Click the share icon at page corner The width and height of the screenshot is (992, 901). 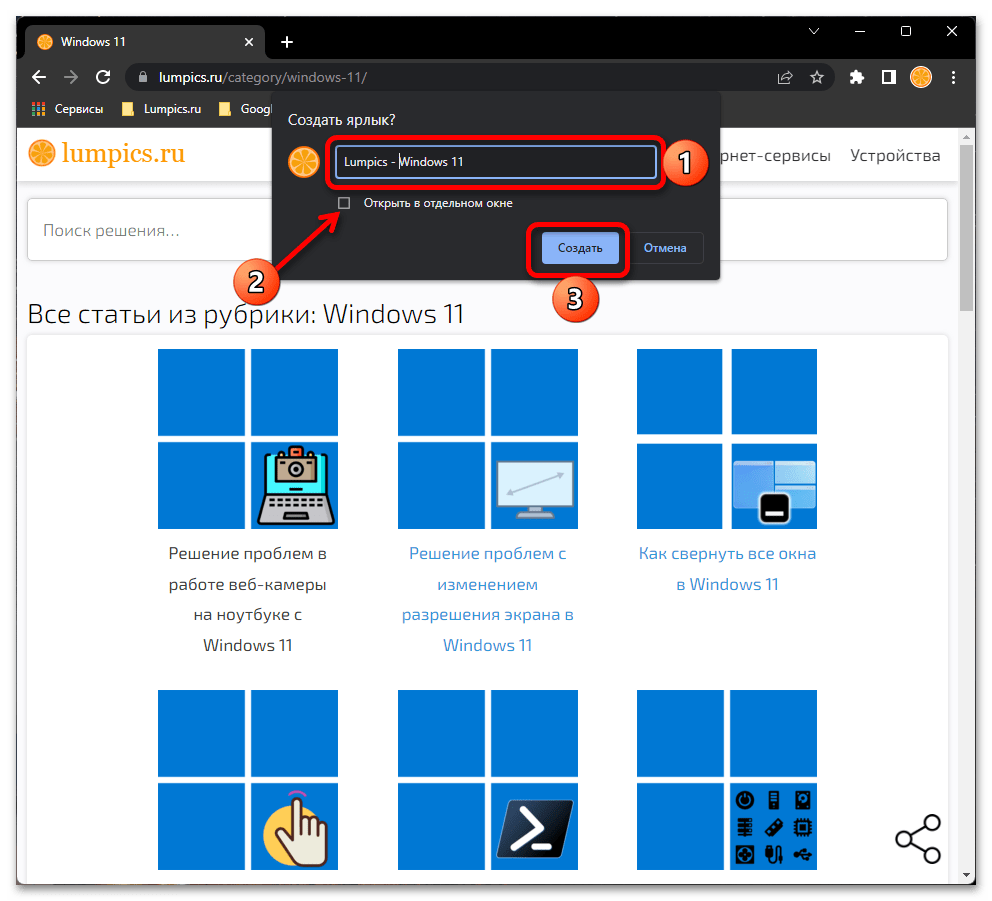pyautogui.click(x=918, y=839)
